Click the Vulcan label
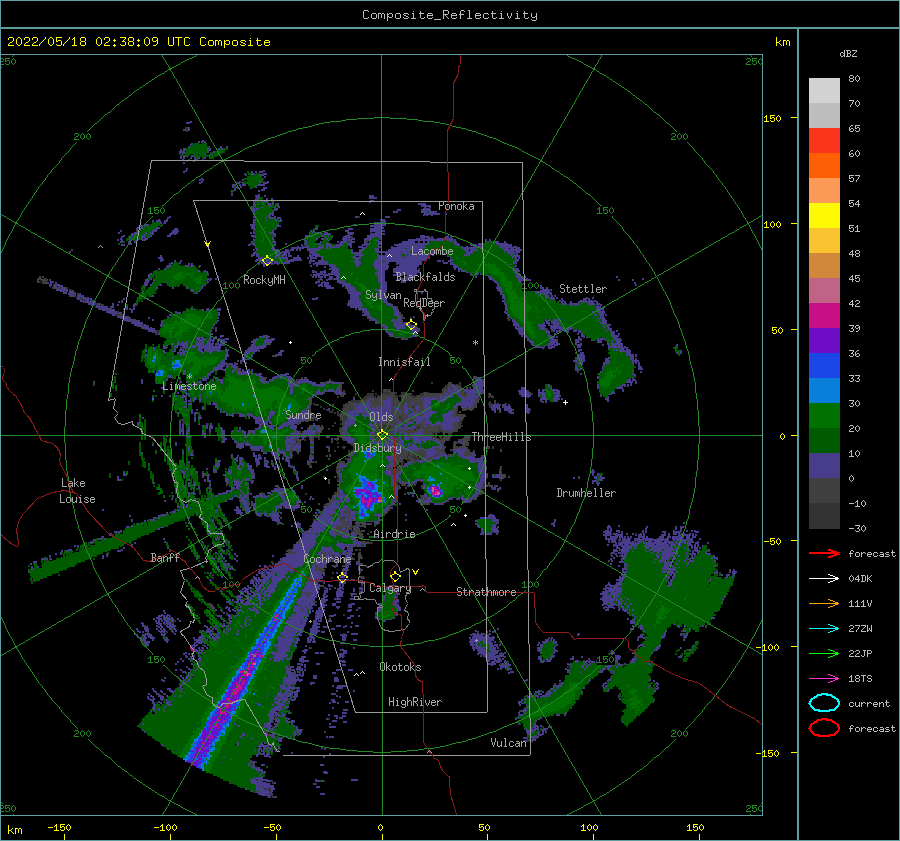Screen dimensions: 900x841 click(x=508, y=743)
